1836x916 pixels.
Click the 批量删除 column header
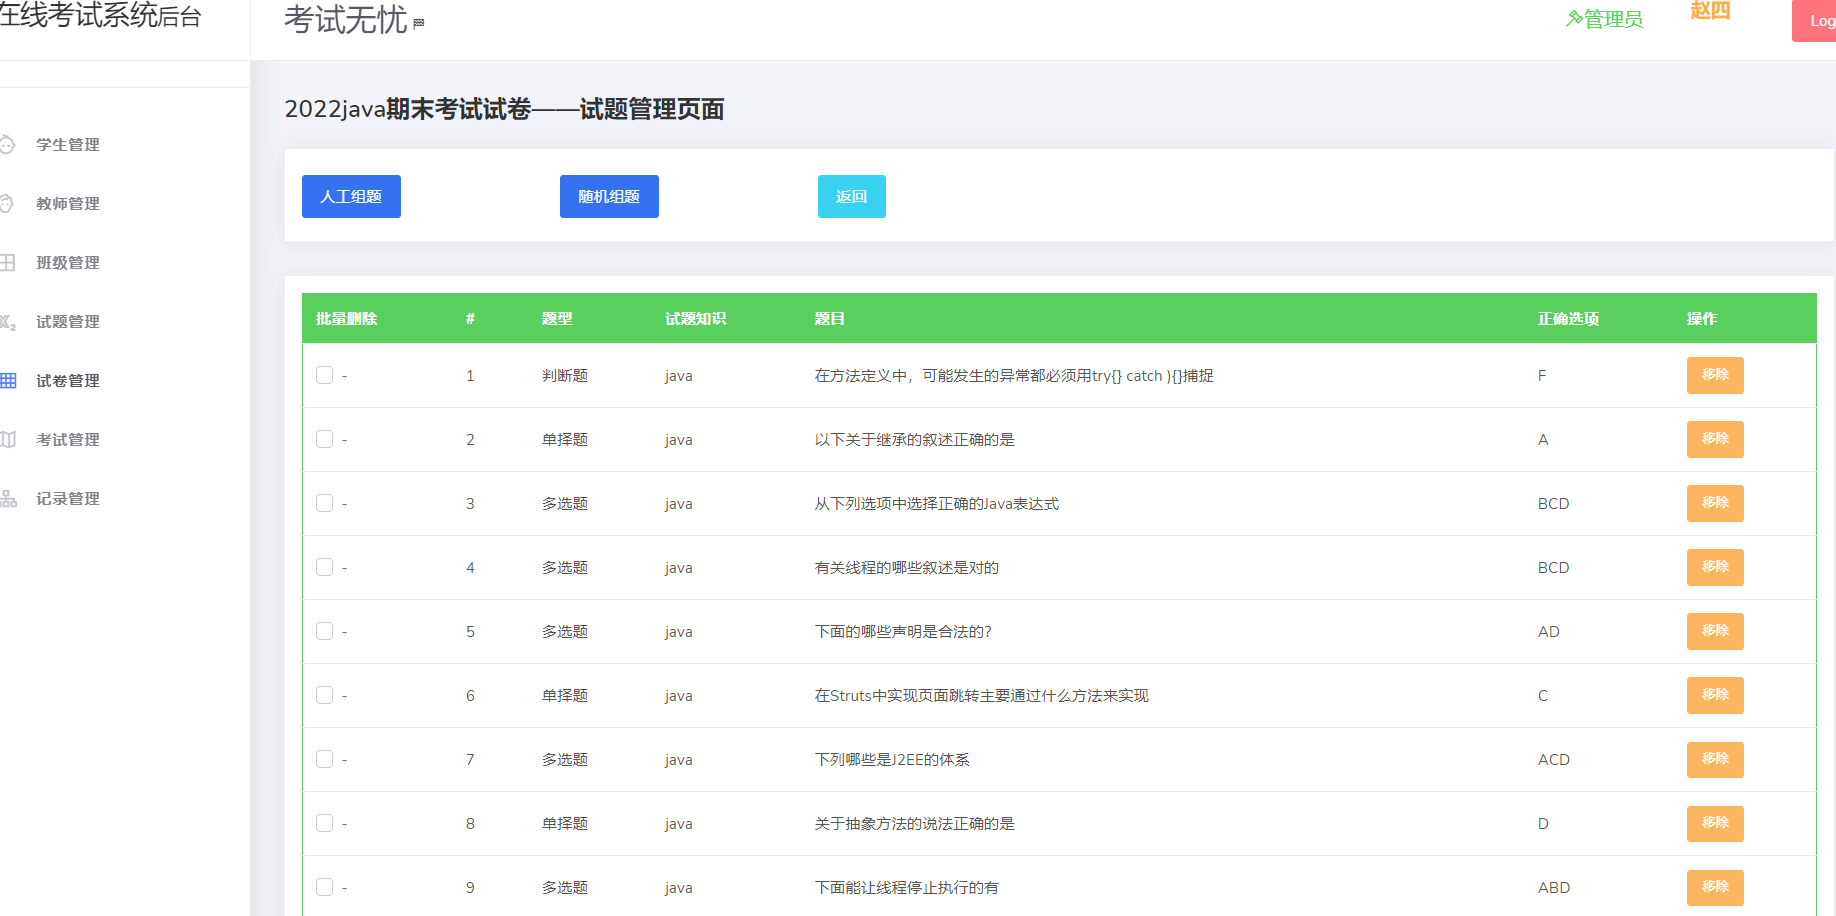click(x=346, y=319)
